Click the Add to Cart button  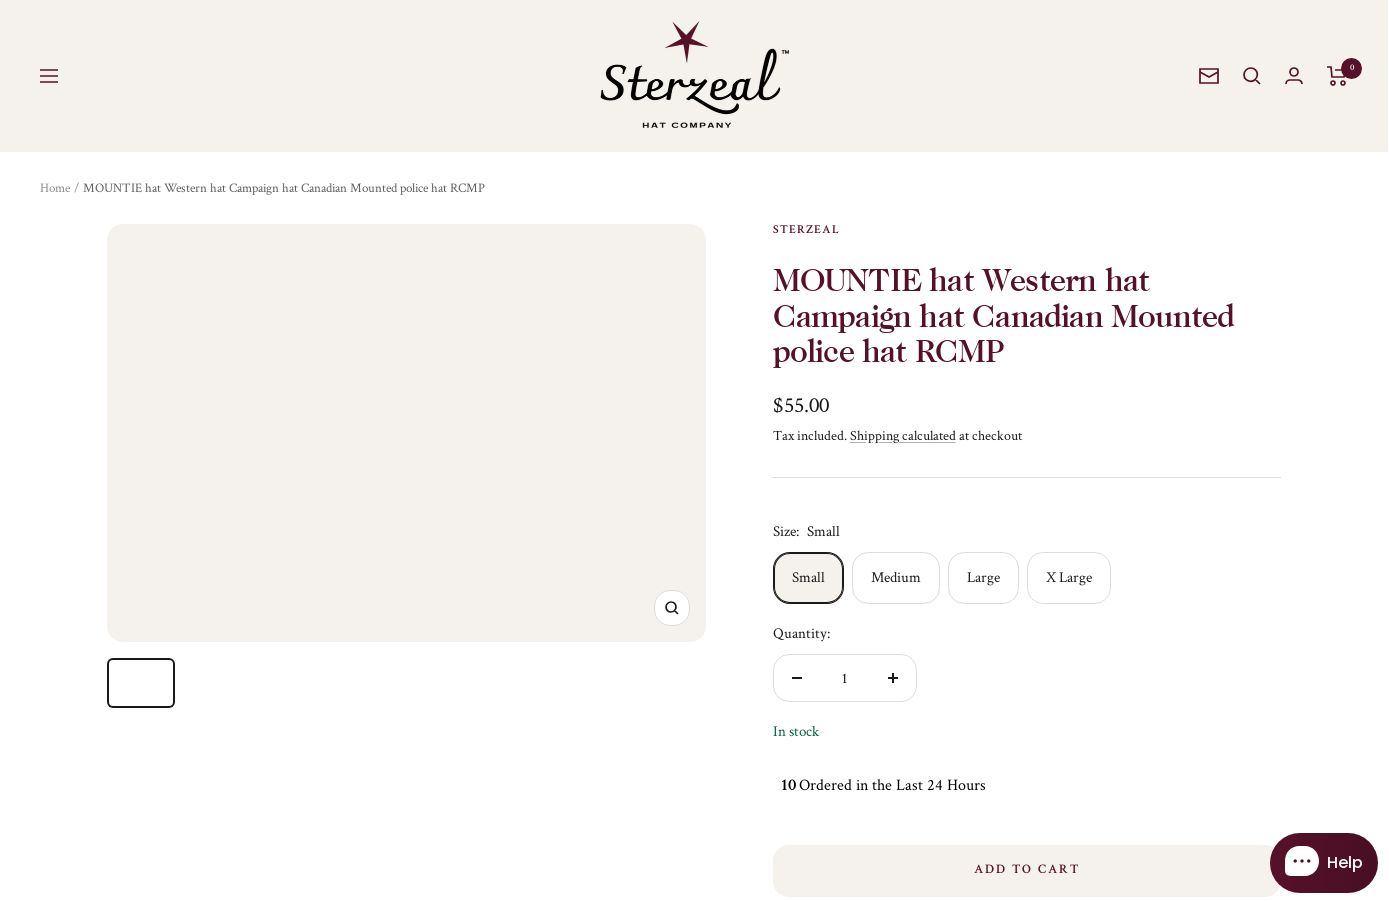pos(1027,870)
